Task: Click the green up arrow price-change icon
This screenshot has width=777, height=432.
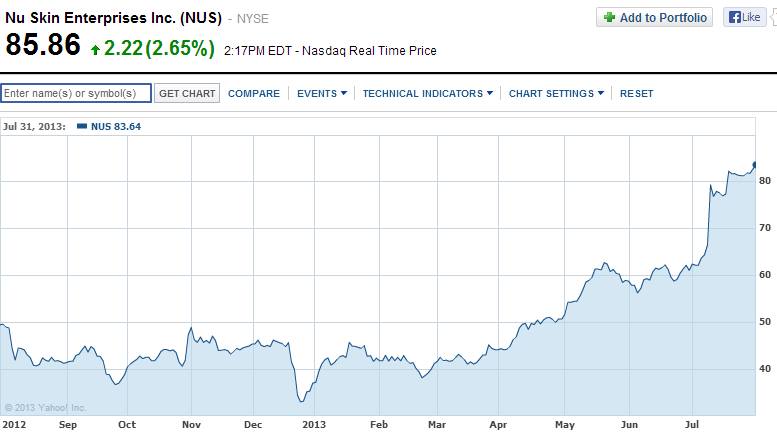Action: click(x=95, y=50)
